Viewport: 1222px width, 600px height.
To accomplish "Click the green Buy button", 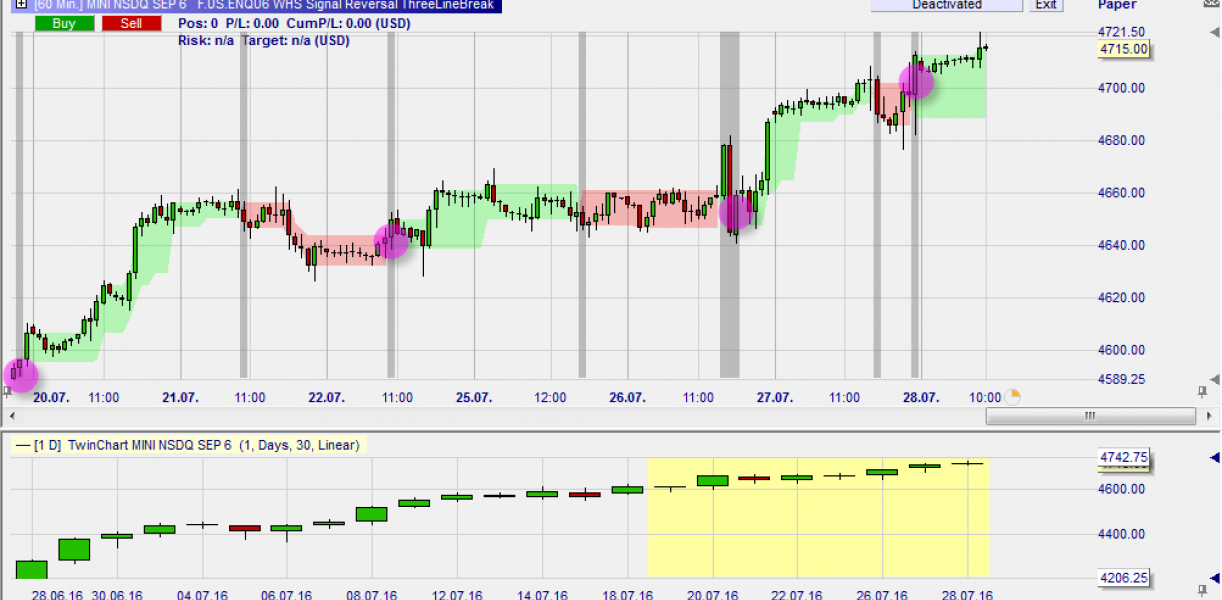I will pyautogui.click(x=65, y=23).
